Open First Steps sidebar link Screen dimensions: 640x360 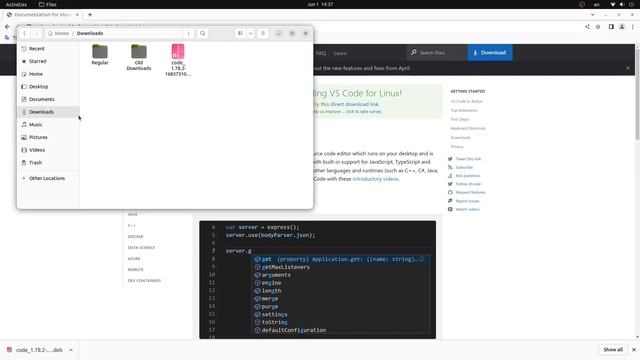tap(460, 119)
